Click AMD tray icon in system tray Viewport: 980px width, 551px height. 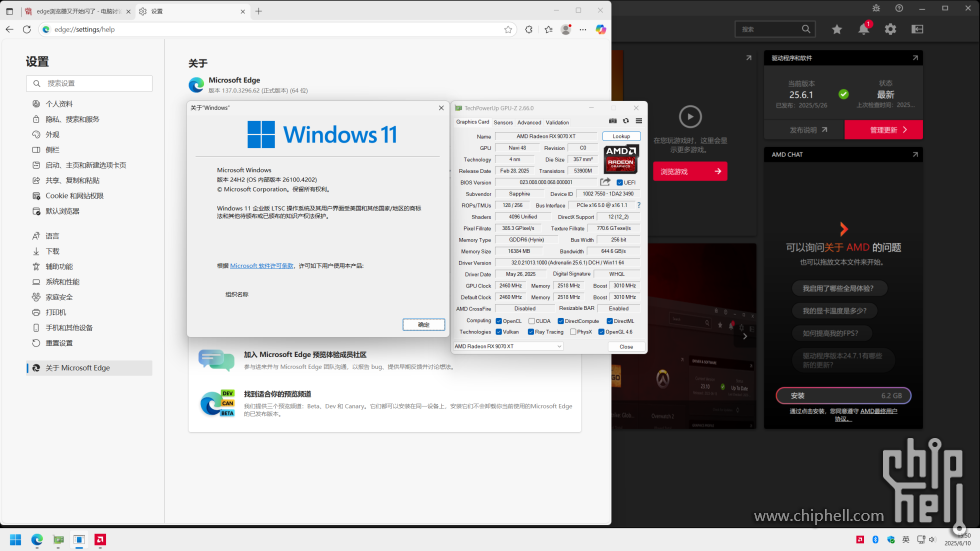[x=860, y=540]
